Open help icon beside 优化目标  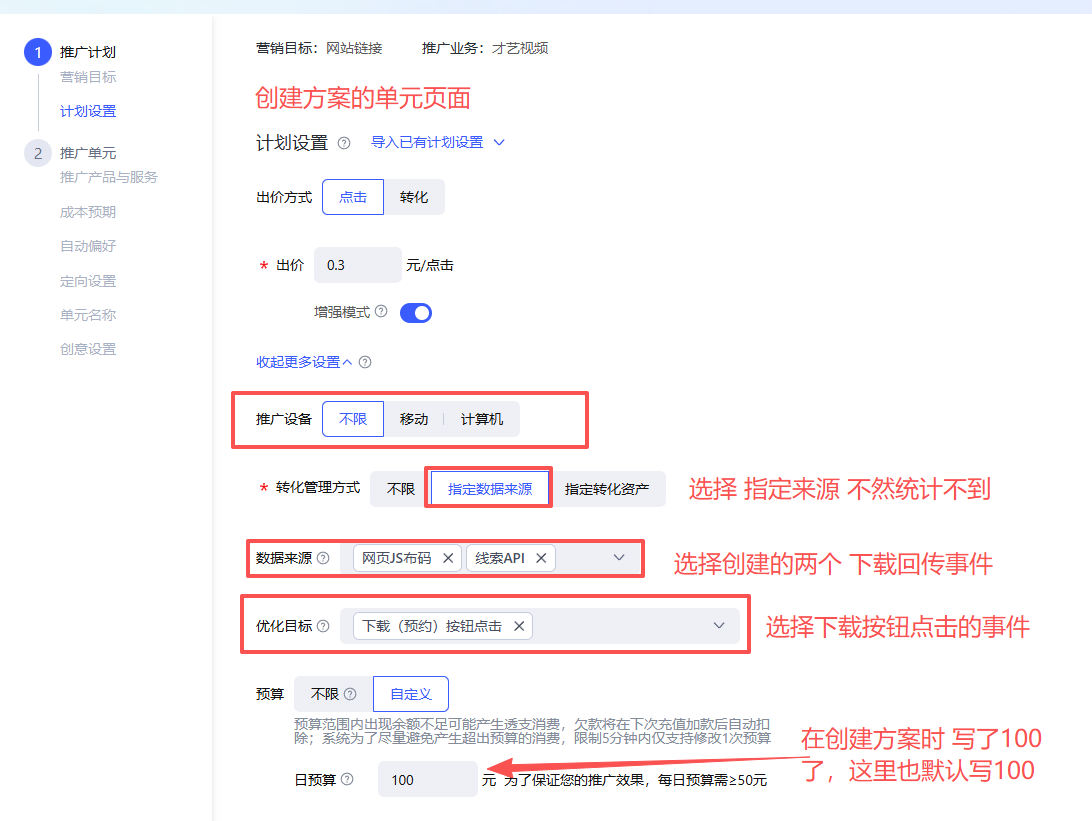click(x=323, y=626)
